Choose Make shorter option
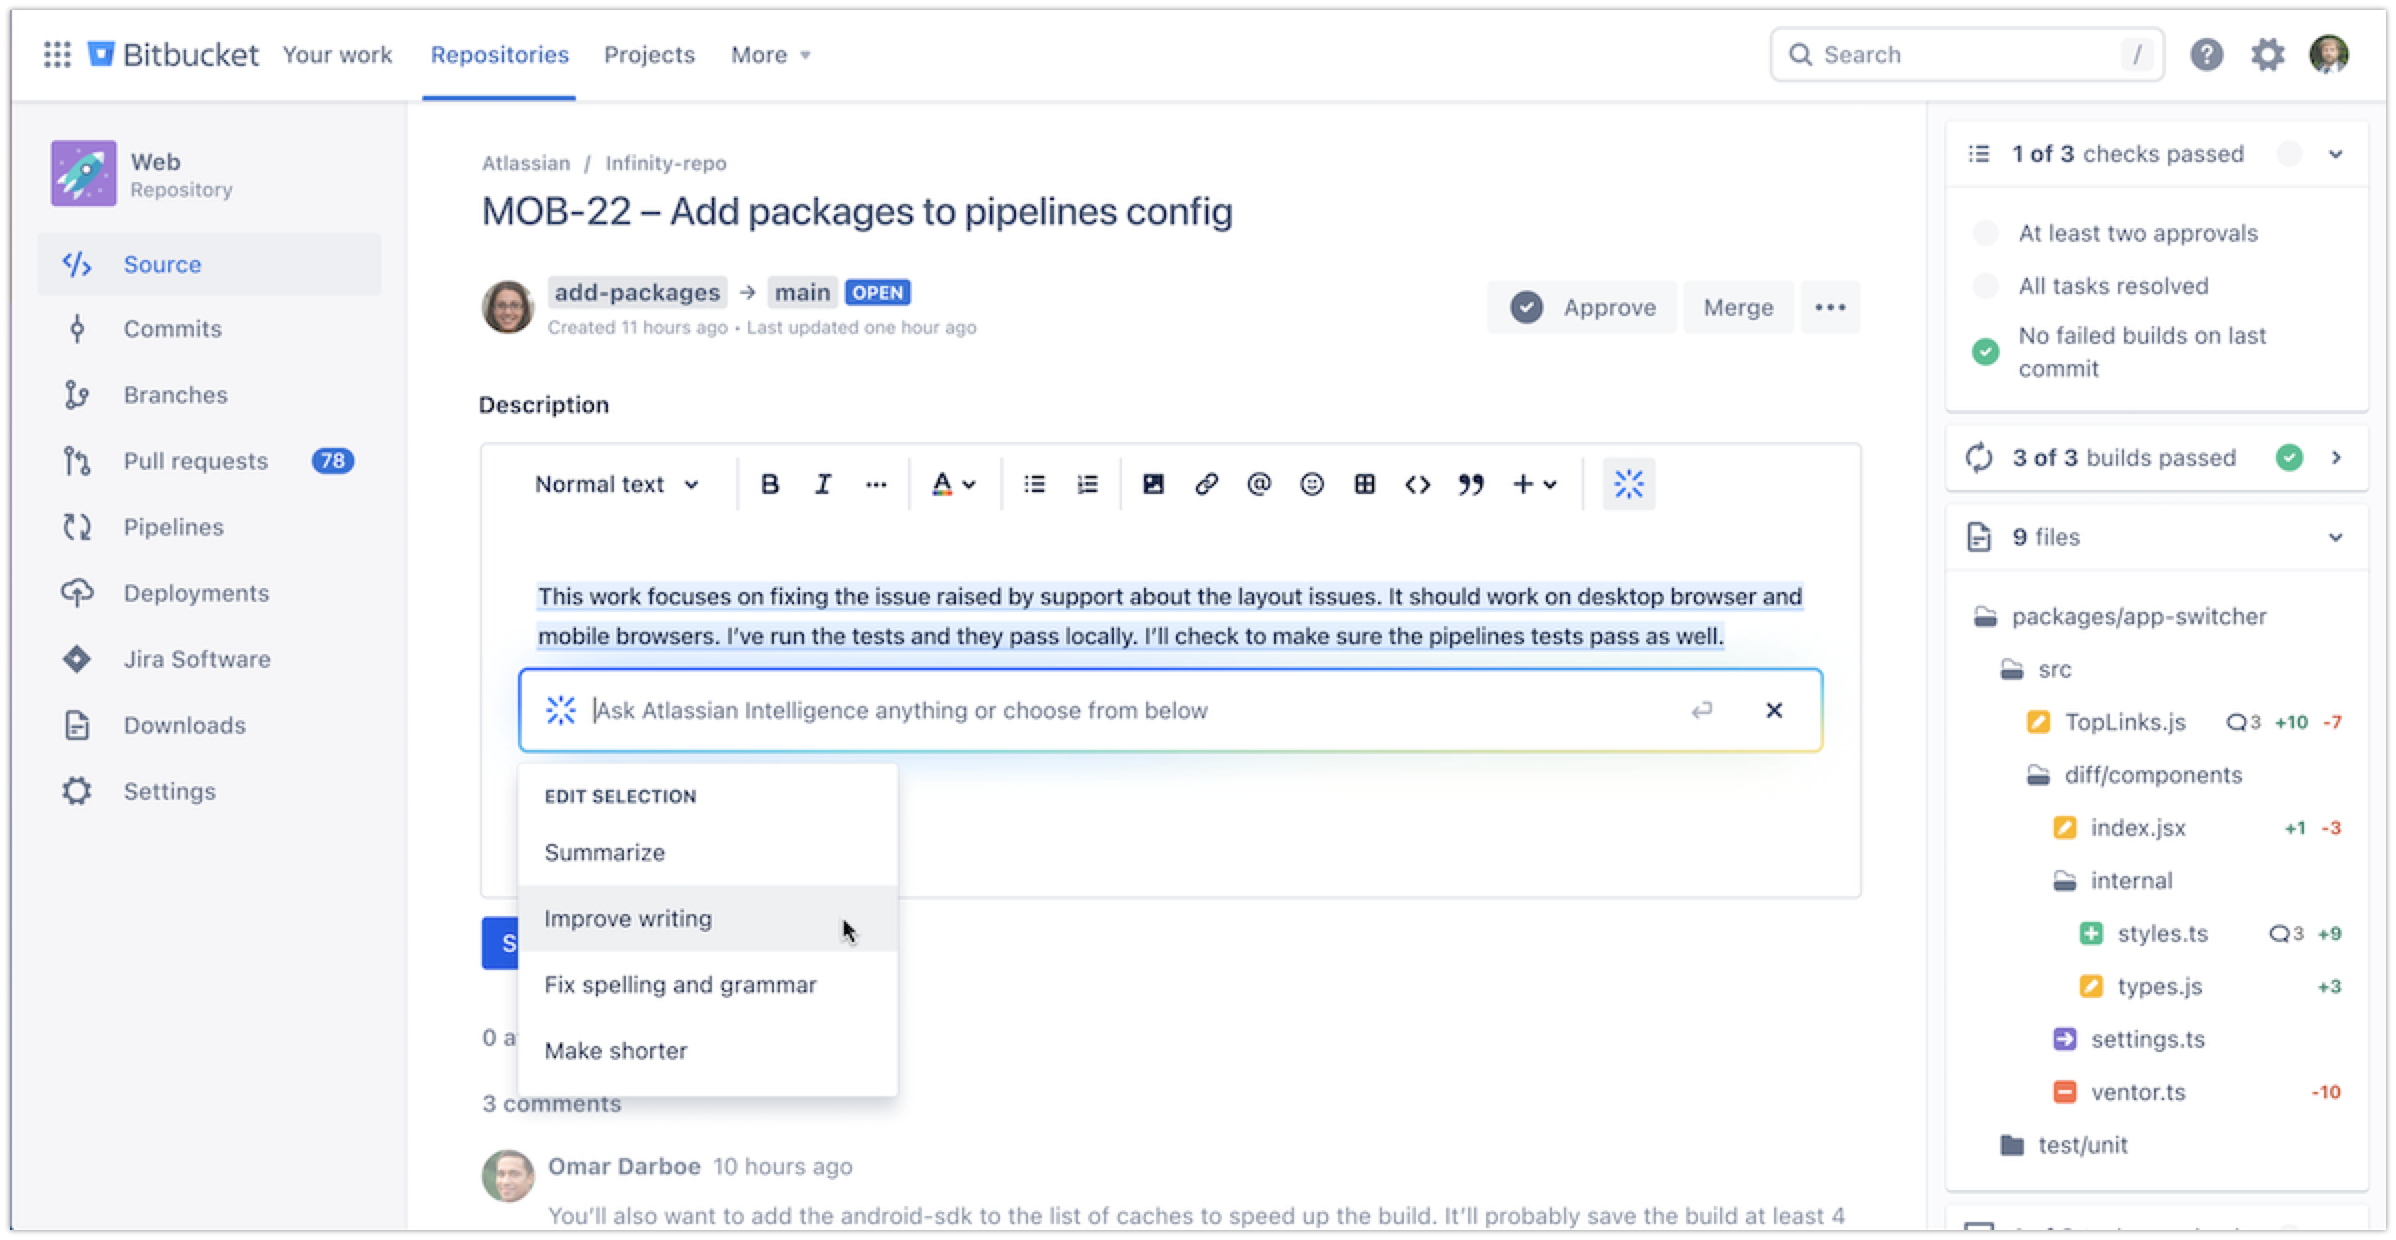This screenshot has height=1240, width=2396. coord(708,1050)
